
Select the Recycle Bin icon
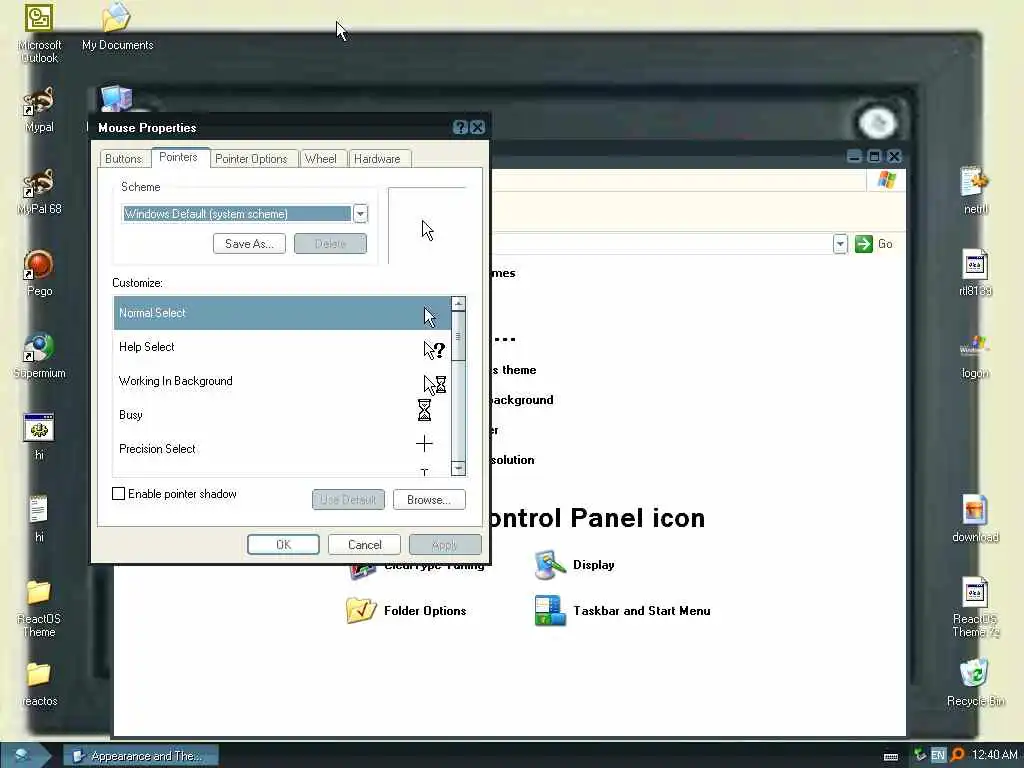coord(975,683)
